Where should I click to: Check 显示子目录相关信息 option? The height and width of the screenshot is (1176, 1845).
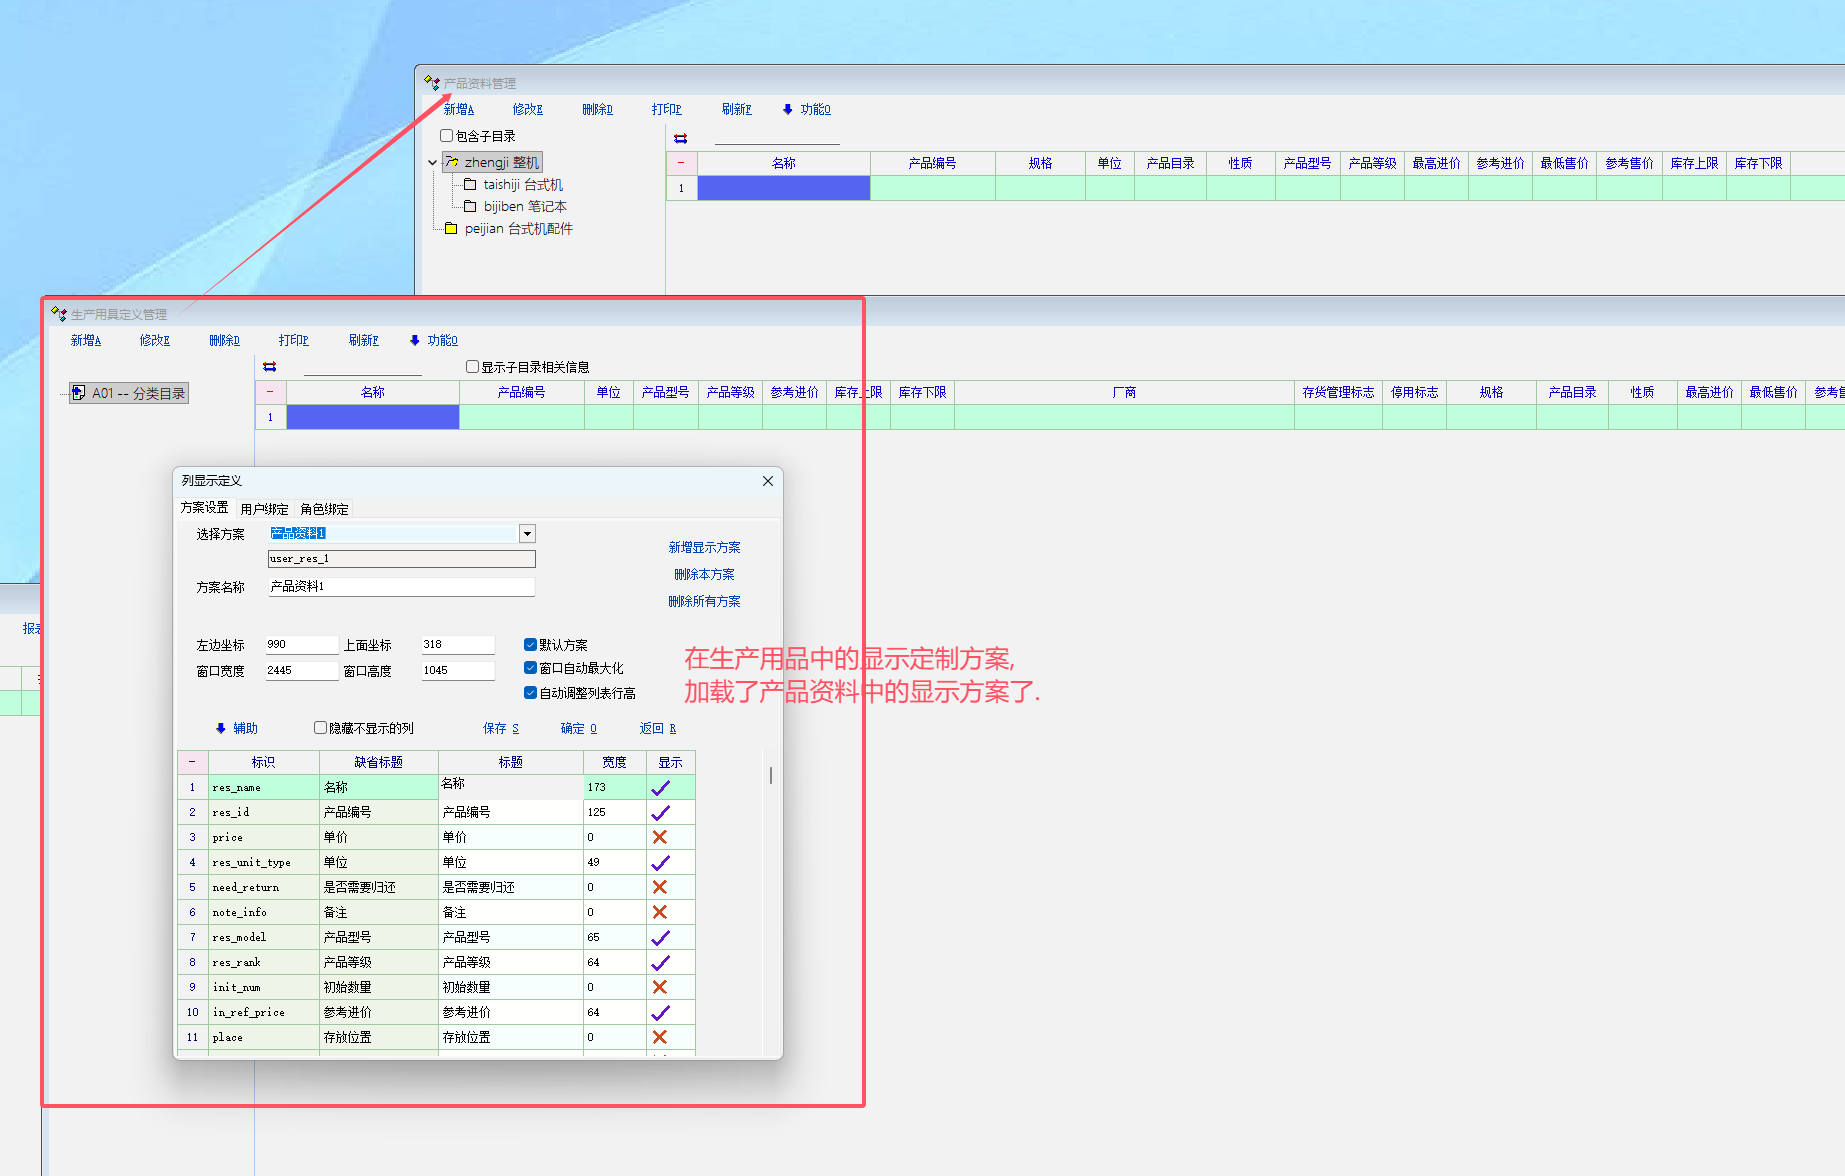pyautogui.click(x=472, y=367)
